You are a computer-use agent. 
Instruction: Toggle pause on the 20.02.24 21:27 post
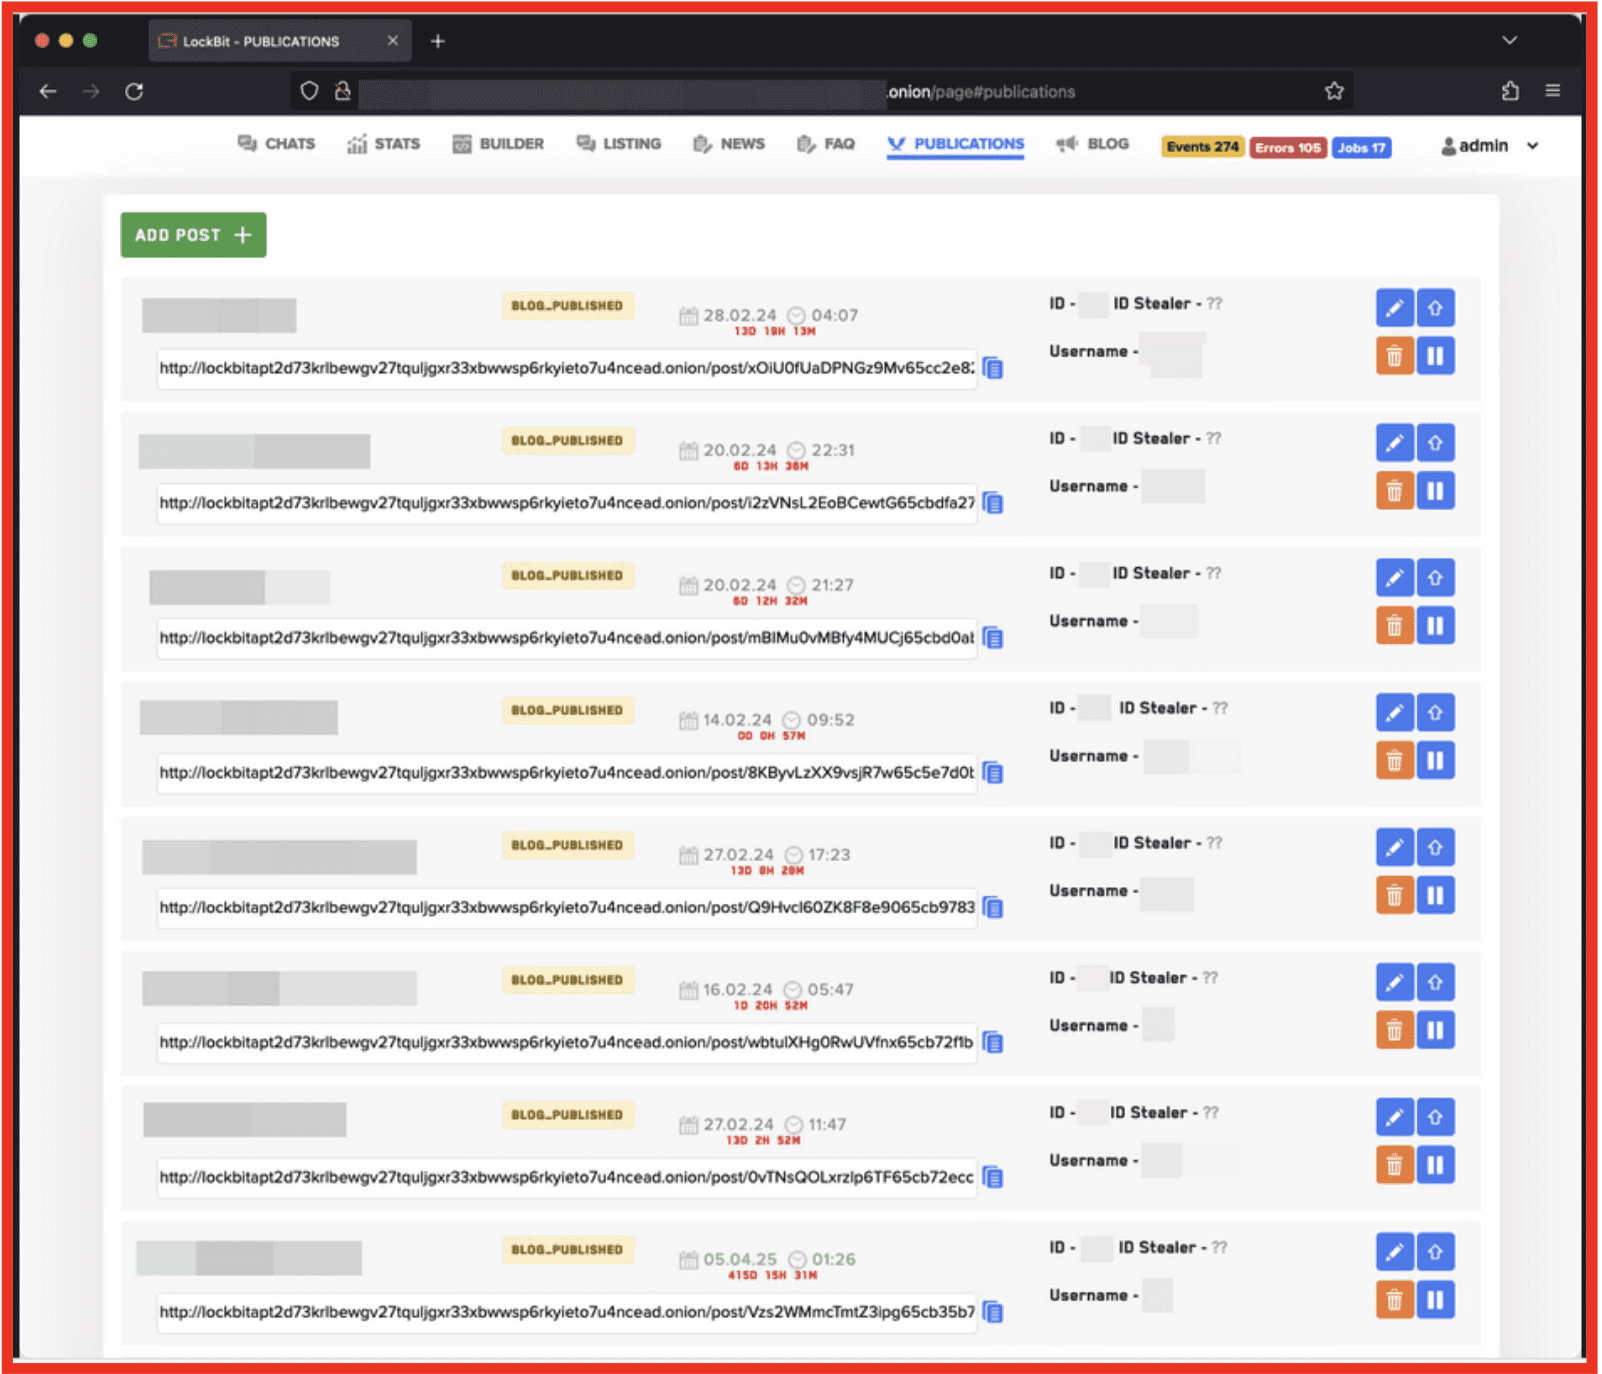[x=1435, y=626]
